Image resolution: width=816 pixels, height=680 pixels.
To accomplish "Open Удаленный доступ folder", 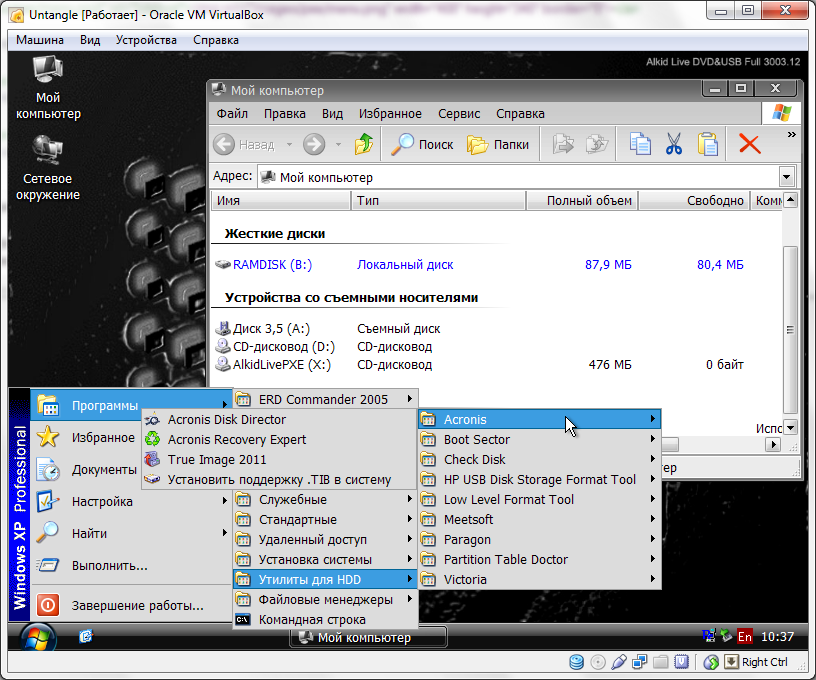I will (x=325, y=540).
